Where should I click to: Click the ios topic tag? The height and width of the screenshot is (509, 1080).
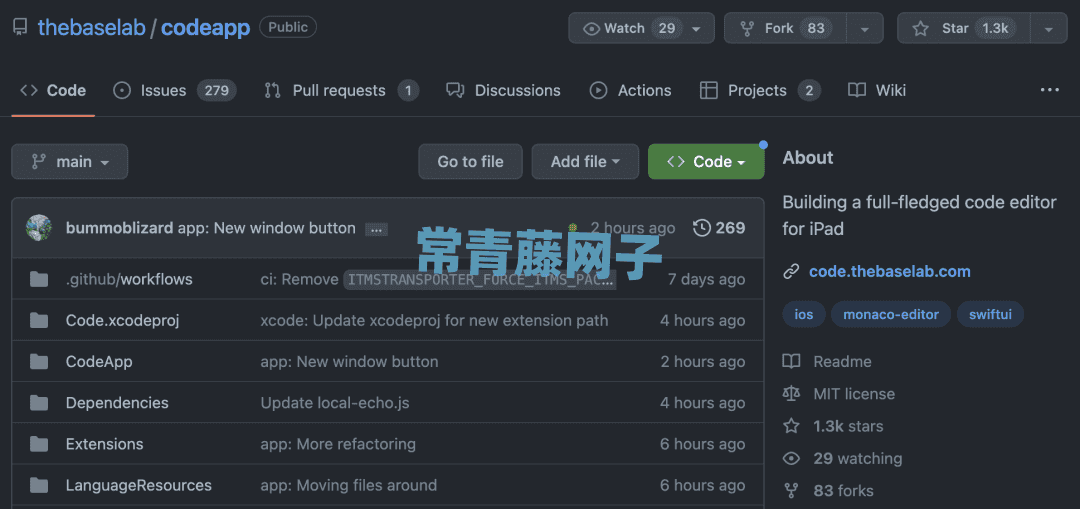click(804, 315)
